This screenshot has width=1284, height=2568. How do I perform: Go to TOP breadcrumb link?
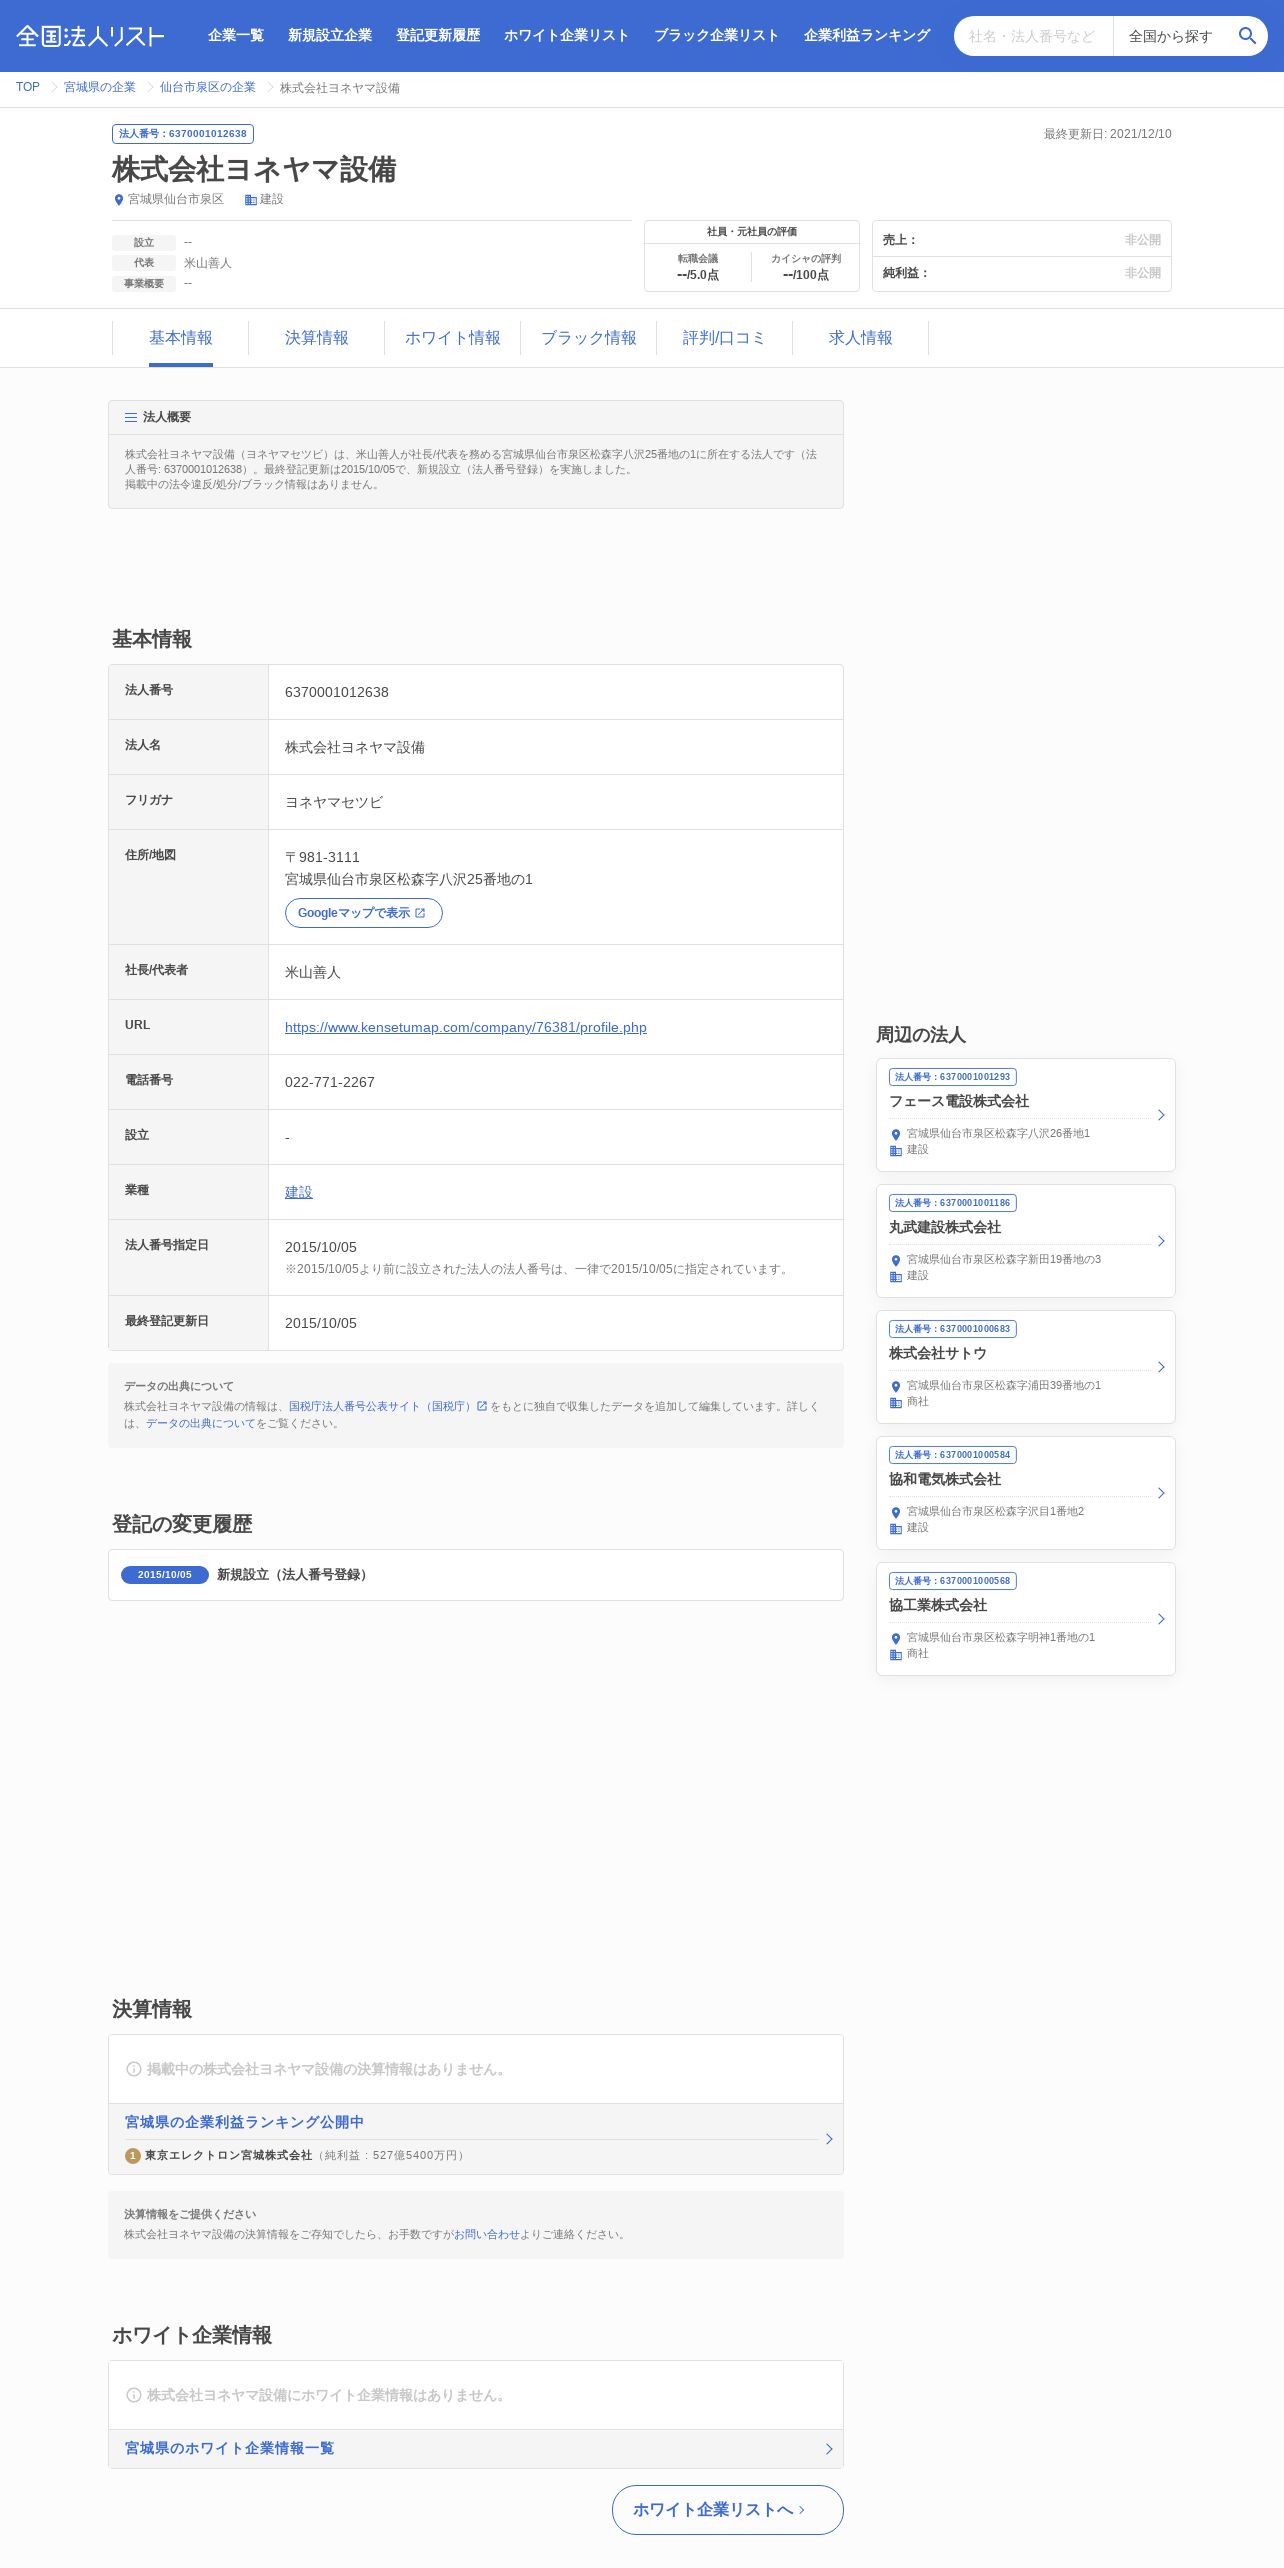tap(28, 87)
